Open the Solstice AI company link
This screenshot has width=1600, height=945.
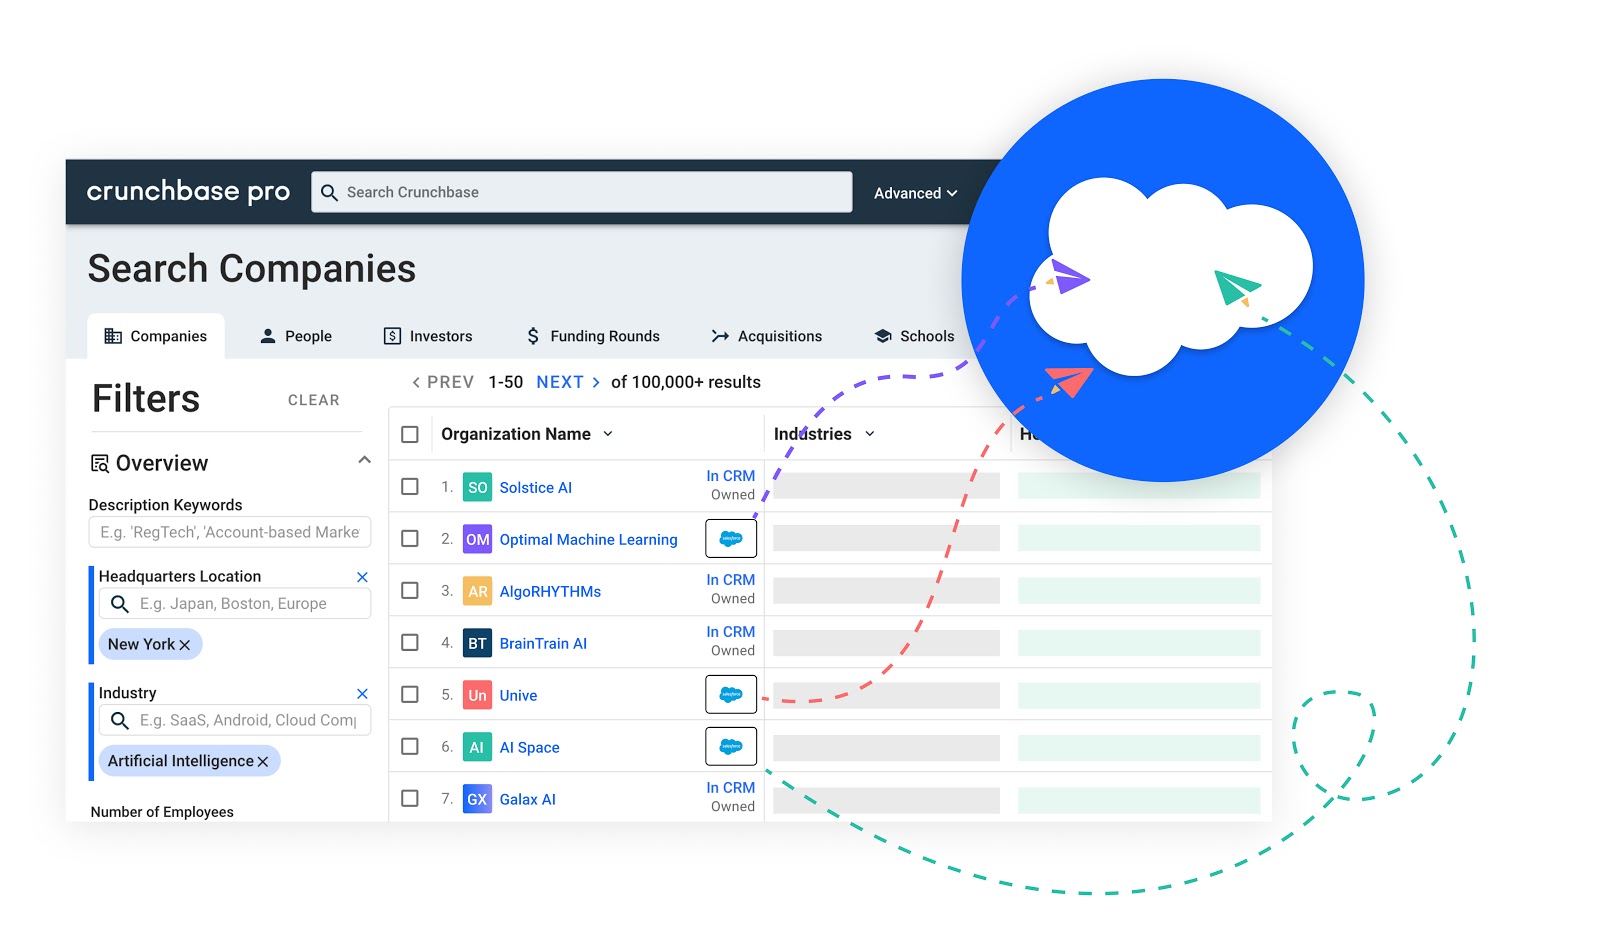(x=536, y=488)
